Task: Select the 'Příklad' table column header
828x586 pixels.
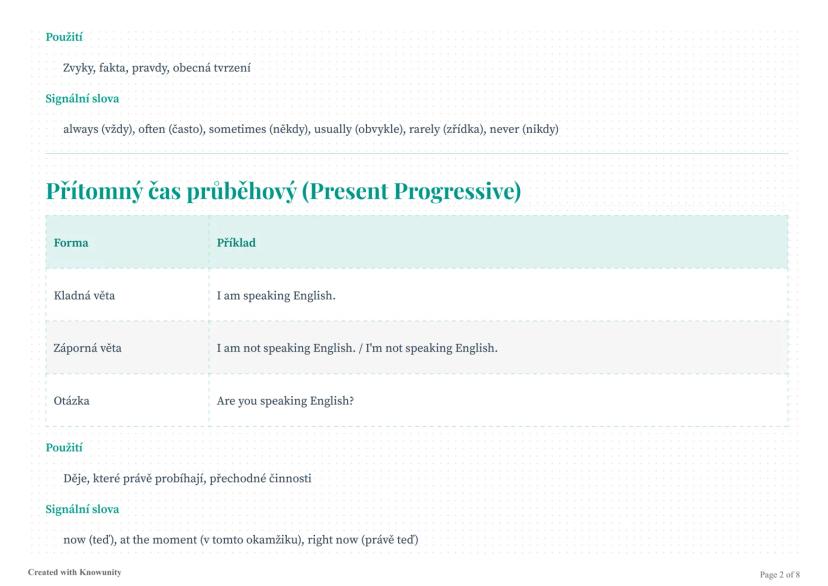Action: point(236,242)
